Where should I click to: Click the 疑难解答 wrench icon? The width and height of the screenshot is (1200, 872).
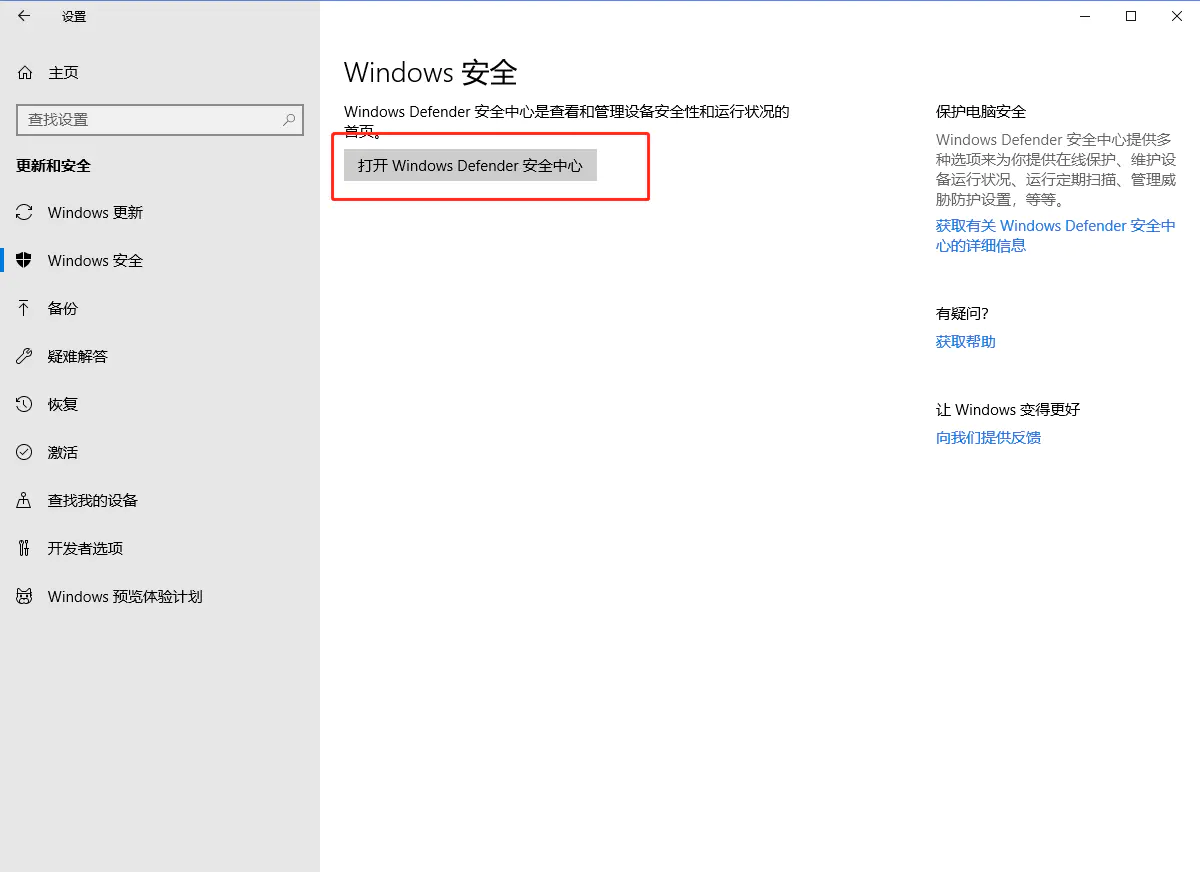(24, 357)
